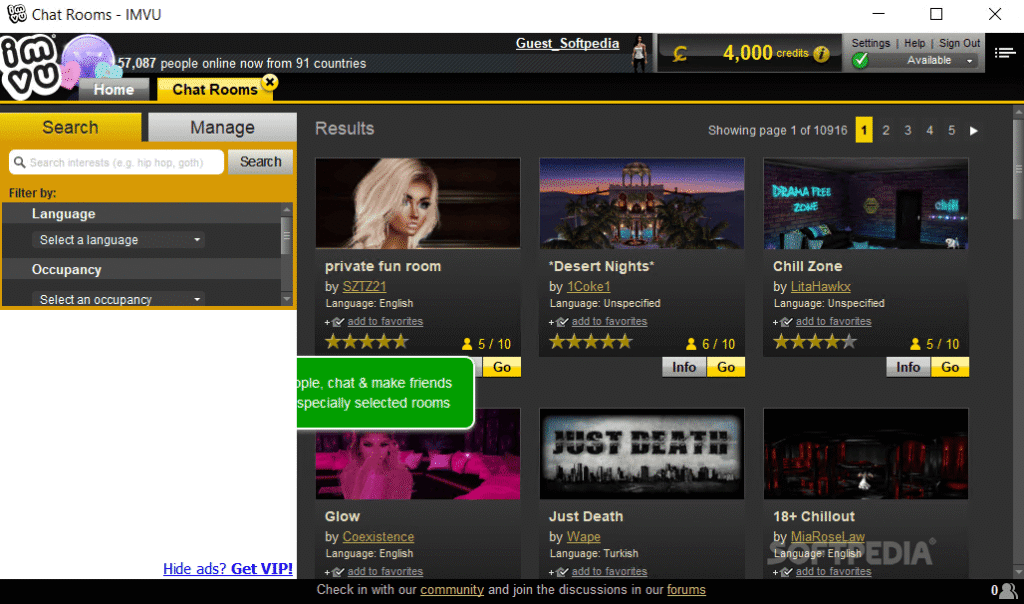Viewport: 1024px width, 604px height.
Task: Go to results page 3
Action: pos(908,131)
